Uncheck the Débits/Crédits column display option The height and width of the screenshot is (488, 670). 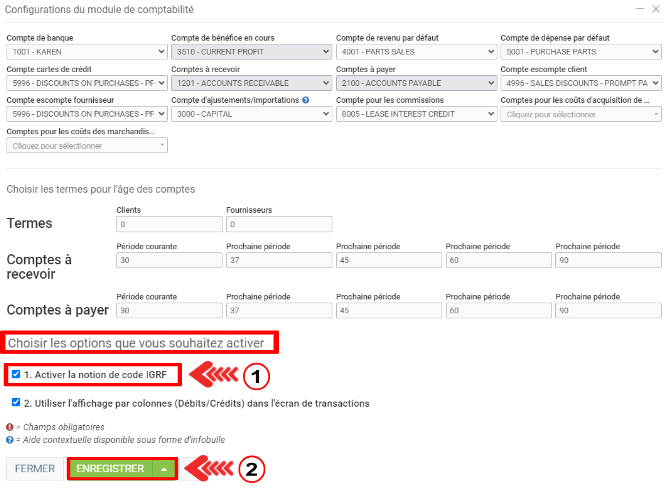[15, 403]
